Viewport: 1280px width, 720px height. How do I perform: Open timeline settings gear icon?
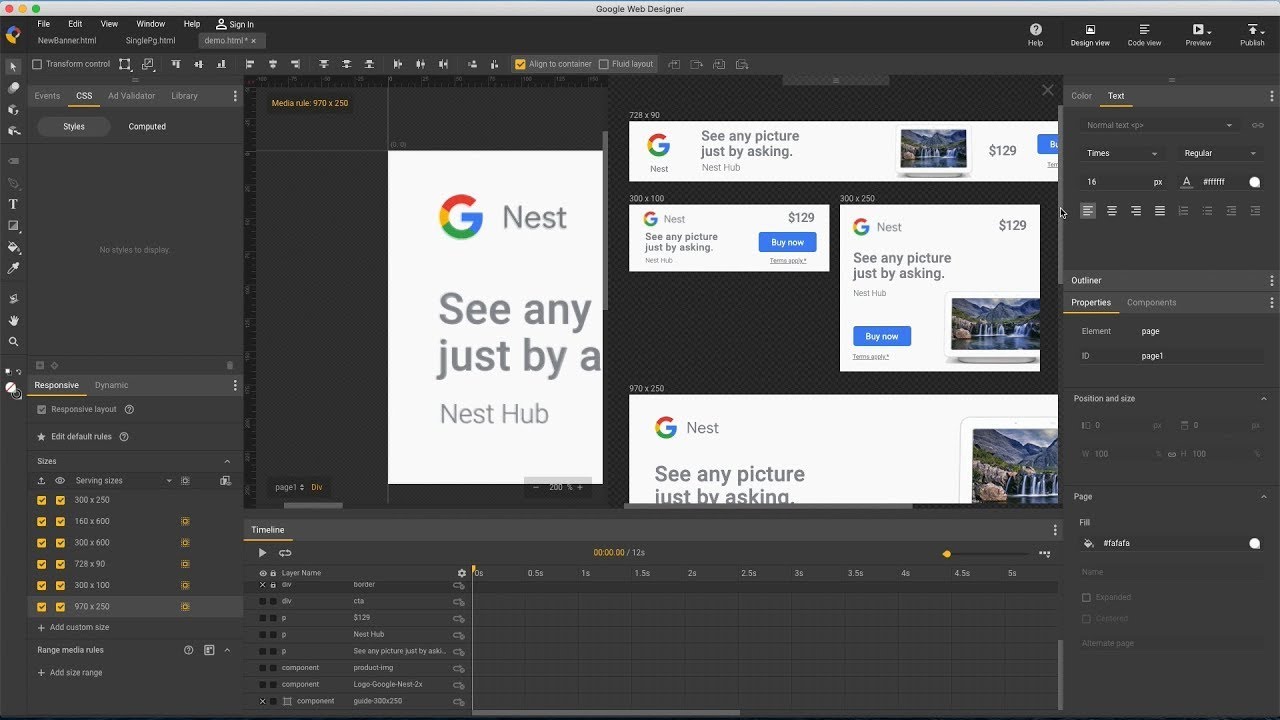pyautogui.click(x=462, y=573)
